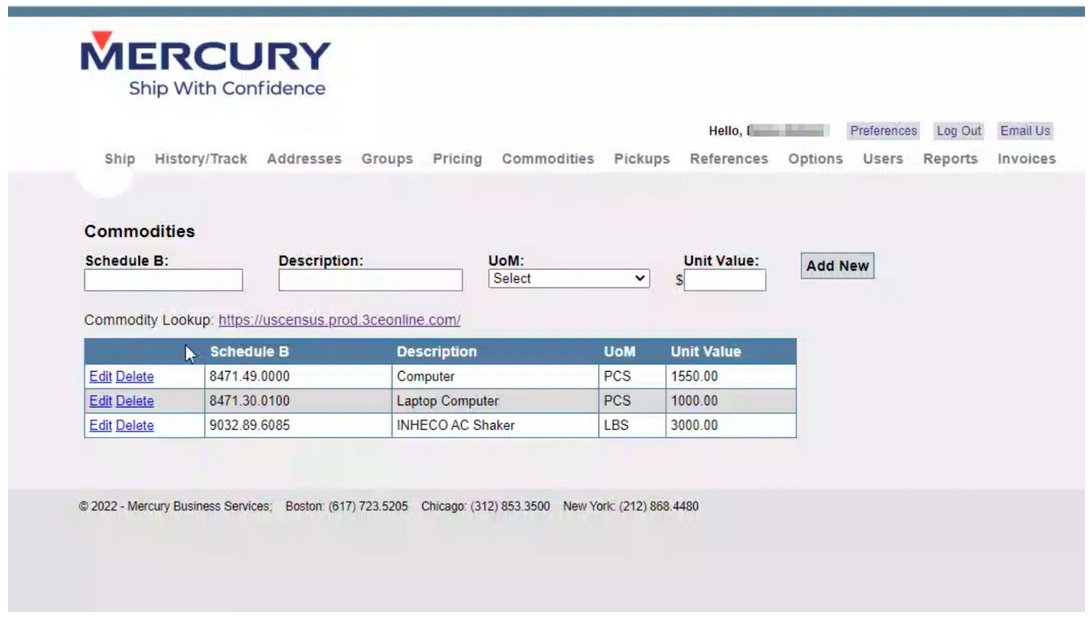Click into the Description input field
Screen dimensions: 1092x619
[x=370, y=280]
